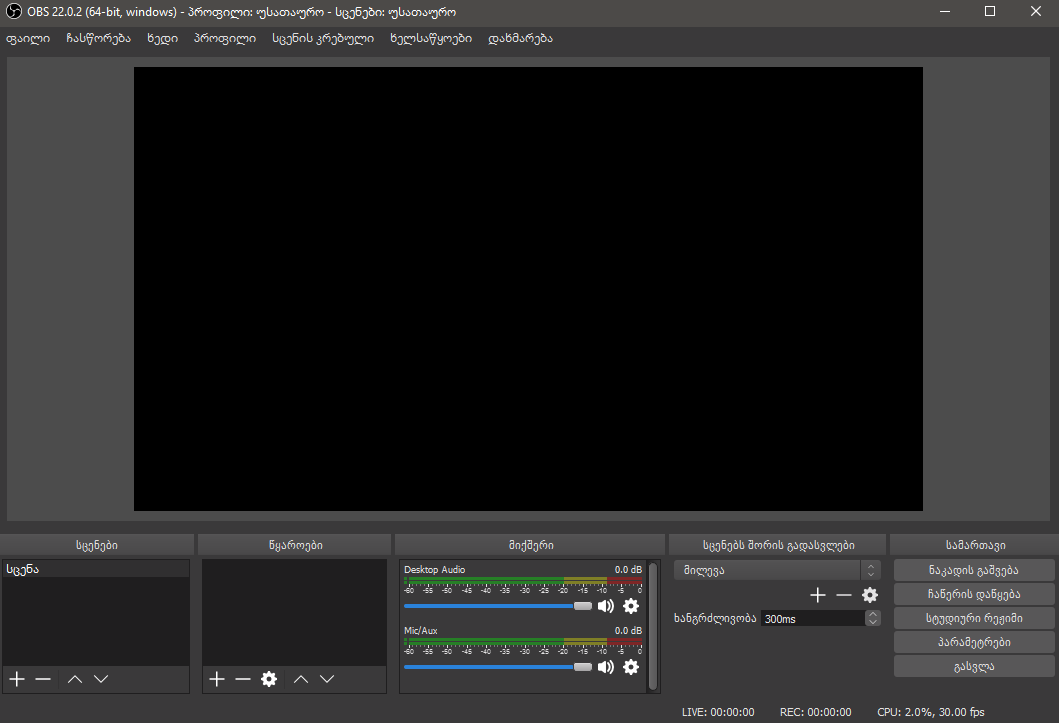Move source down with arrow icon
Image resolution: width=1059 pixels, height=723 pixels.
(x=327, y=679)
